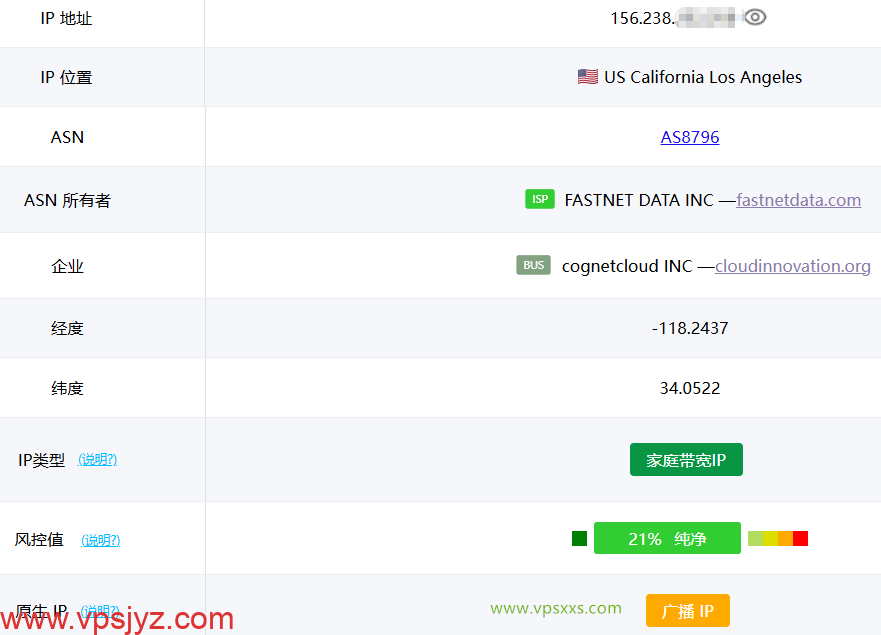Click the ASN 所有者 row label
Screen dimensions: 881x635
(67, 200)
